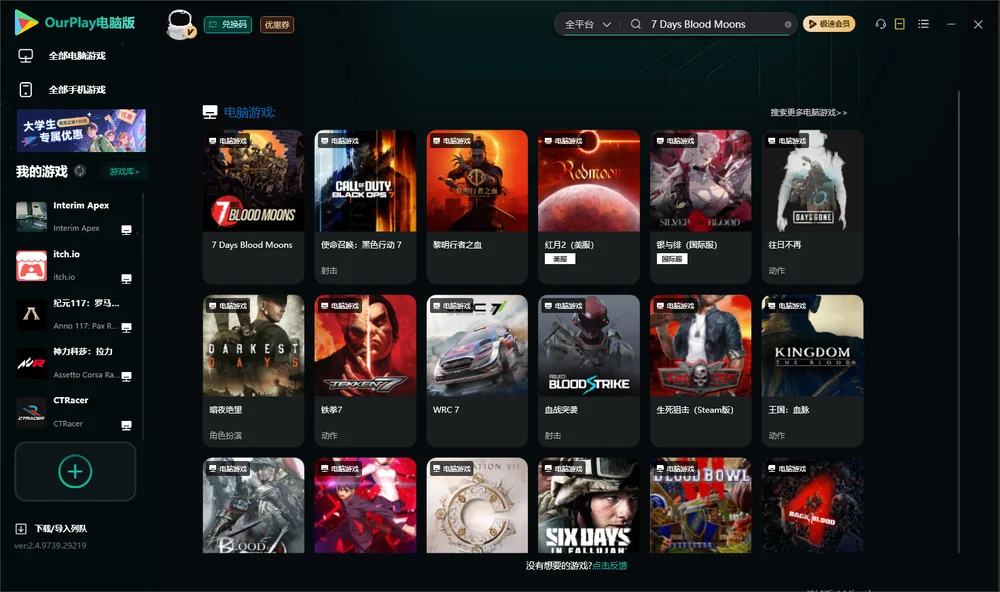Open the Tekken 7 铁拳7 card
This screenshot has width=1000, height=592.
[x=365, y=371]
